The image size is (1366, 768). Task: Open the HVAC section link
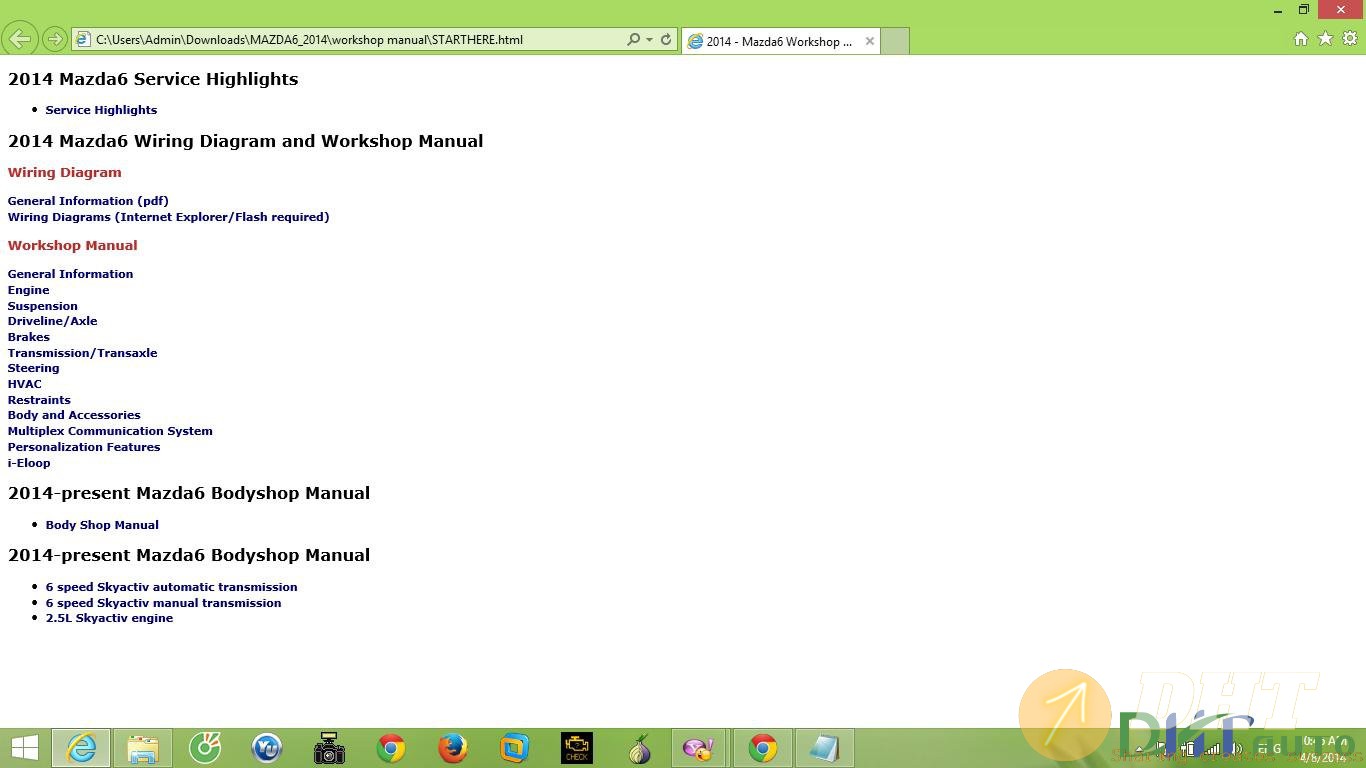click(25, 384)
